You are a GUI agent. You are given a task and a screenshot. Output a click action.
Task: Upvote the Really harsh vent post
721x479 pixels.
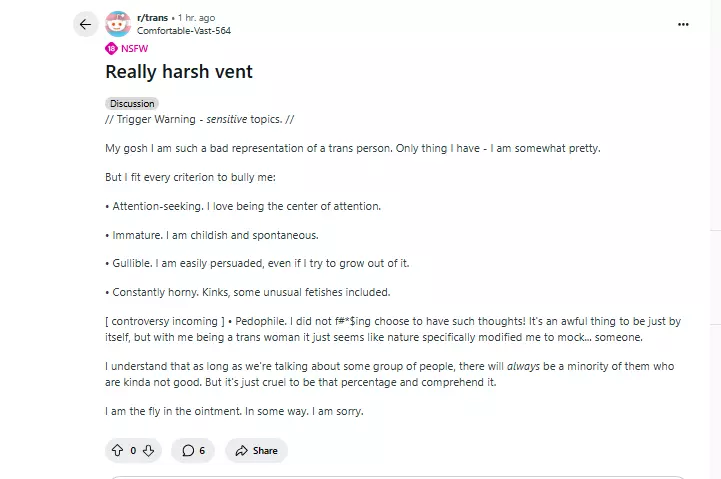[116, 451]
